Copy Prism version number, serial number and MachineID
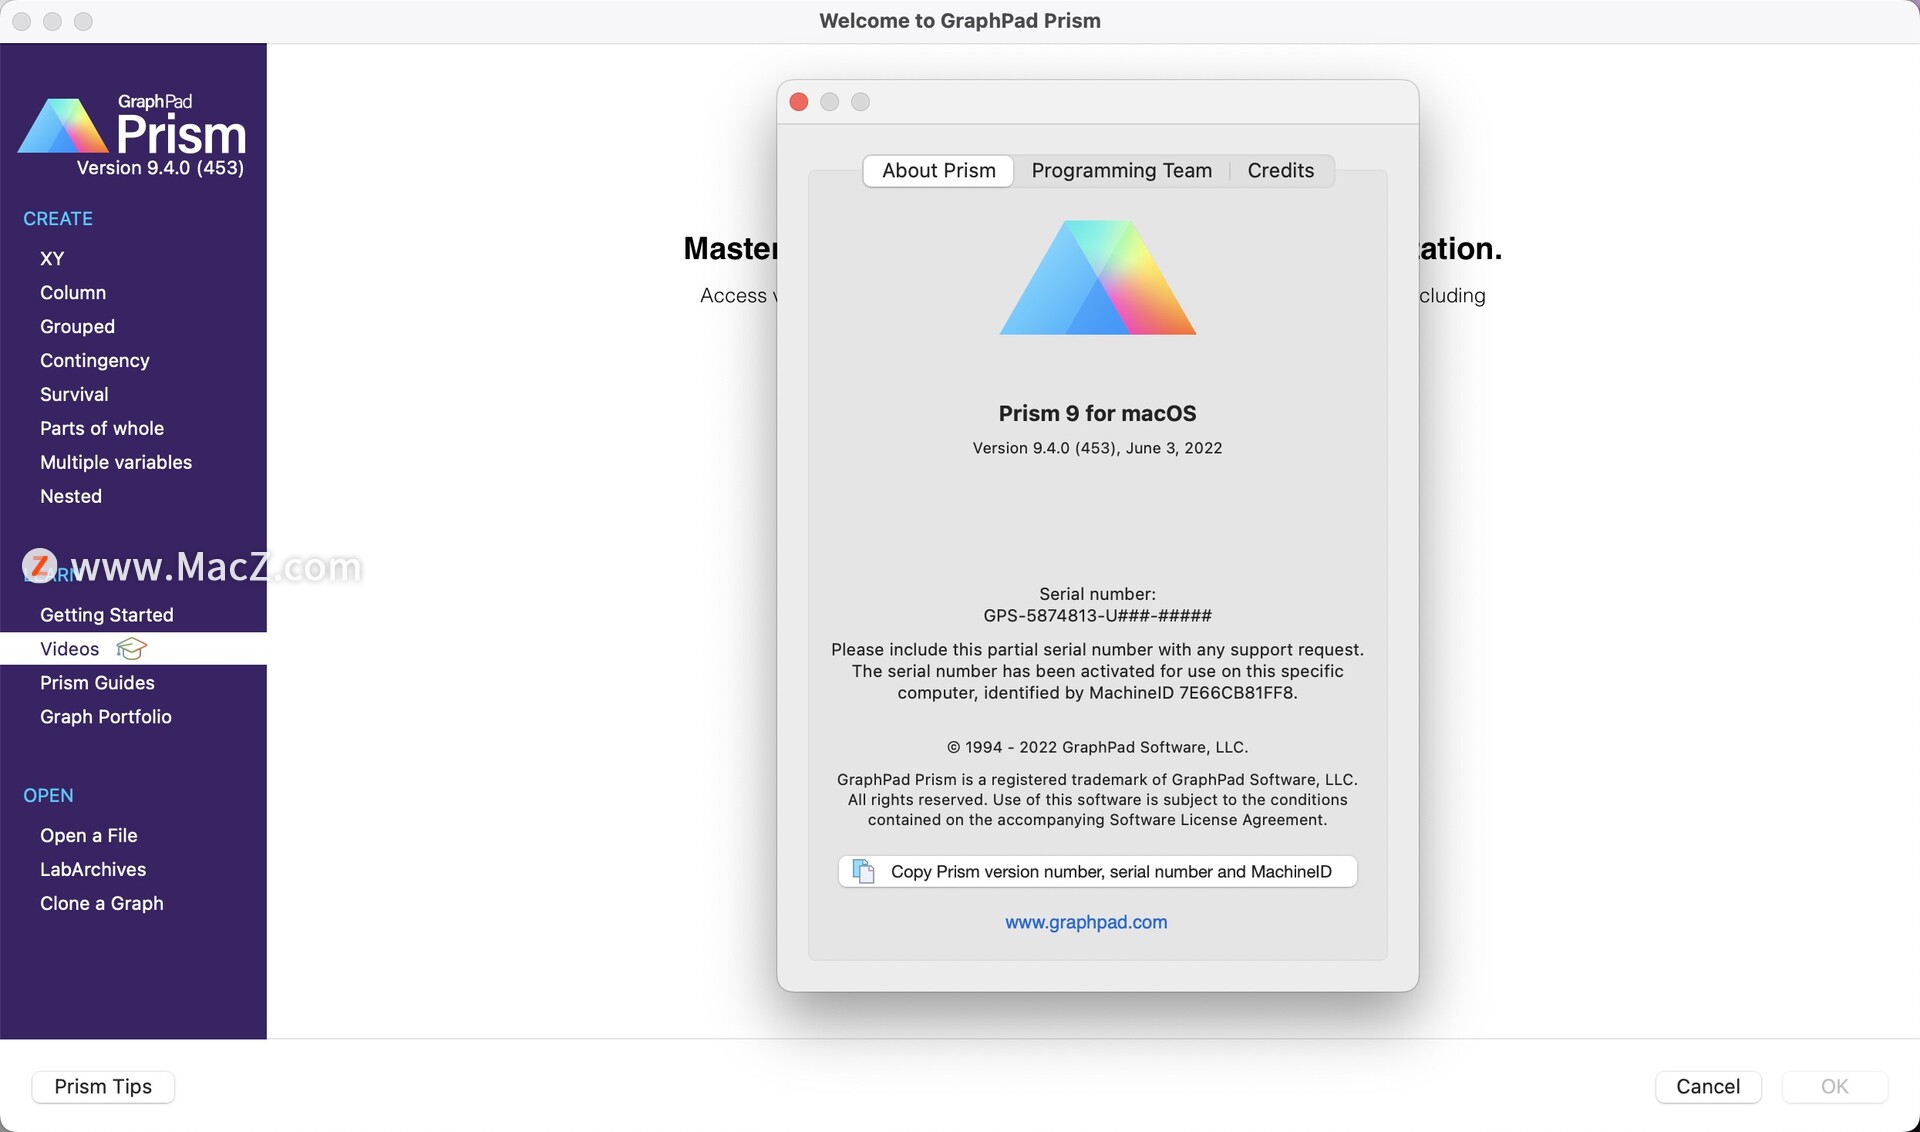Image resolution: width=1920 pixels, height=1132 pixels. 1097,871
